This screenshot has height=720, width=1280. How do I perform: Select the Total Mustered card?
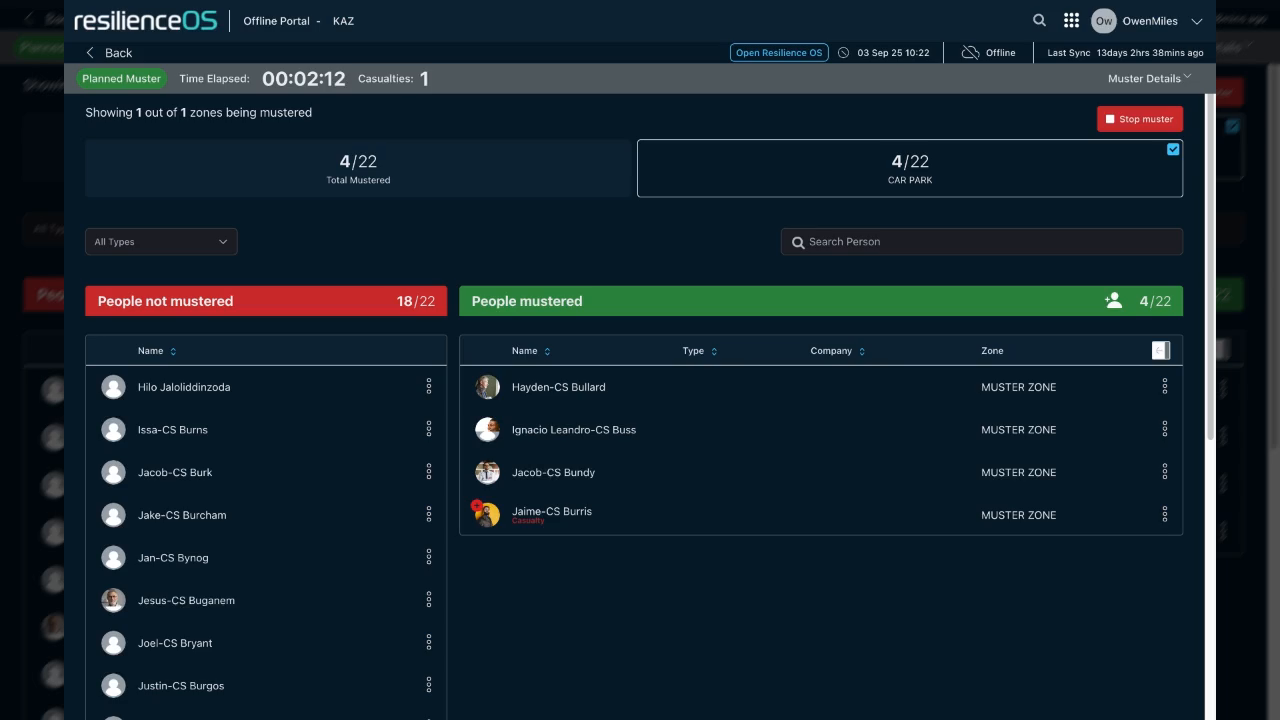(358, 168)
